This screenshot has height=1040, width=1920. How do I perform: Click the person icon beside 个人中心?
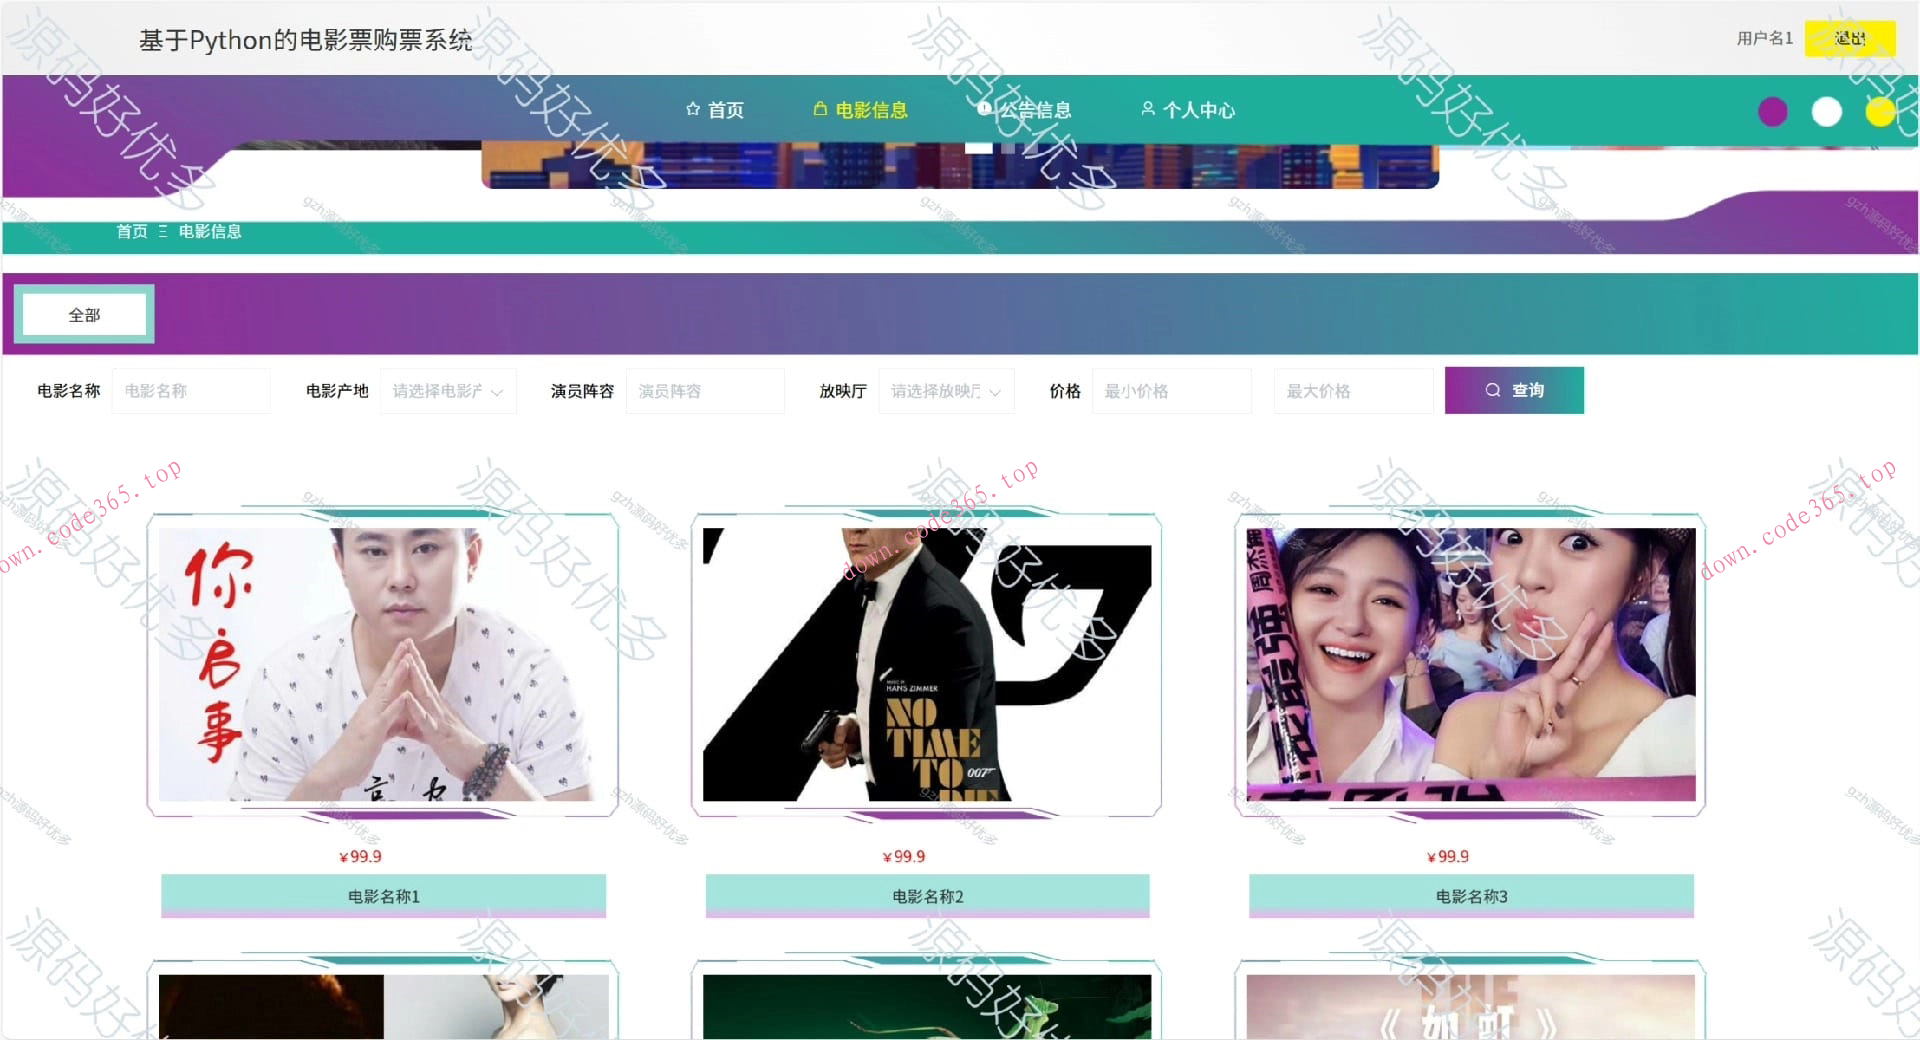click(x=1148, y=110)
